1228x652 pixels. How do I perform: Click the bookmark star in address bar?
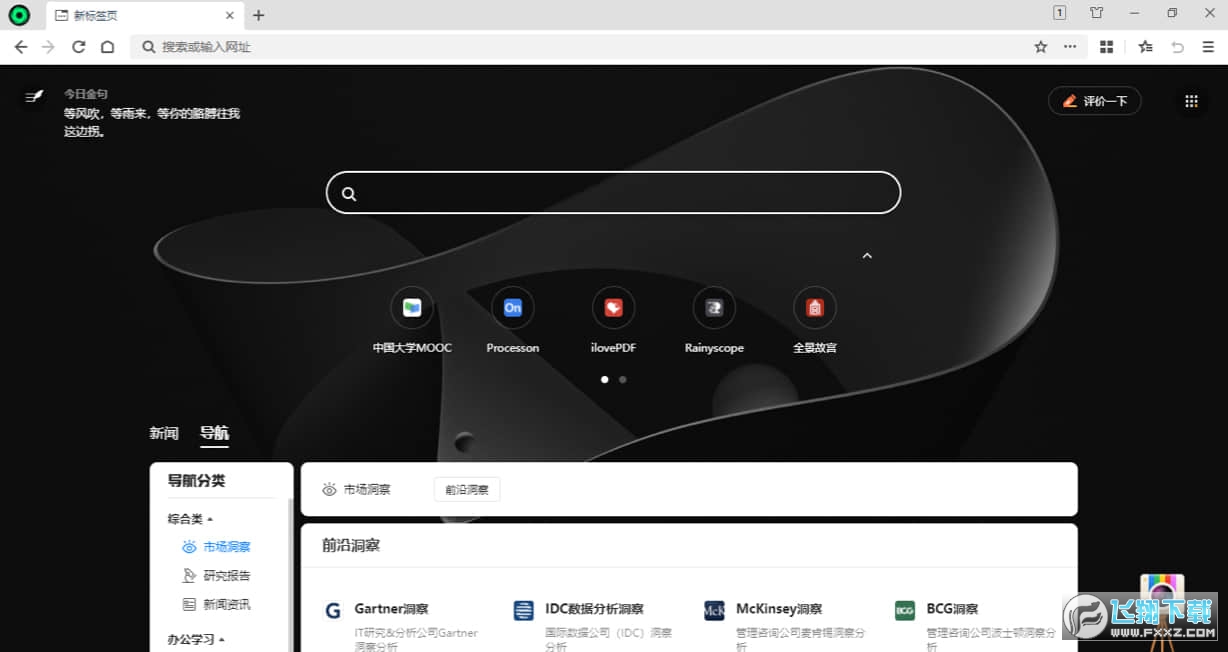click(x=1040, y=47)
